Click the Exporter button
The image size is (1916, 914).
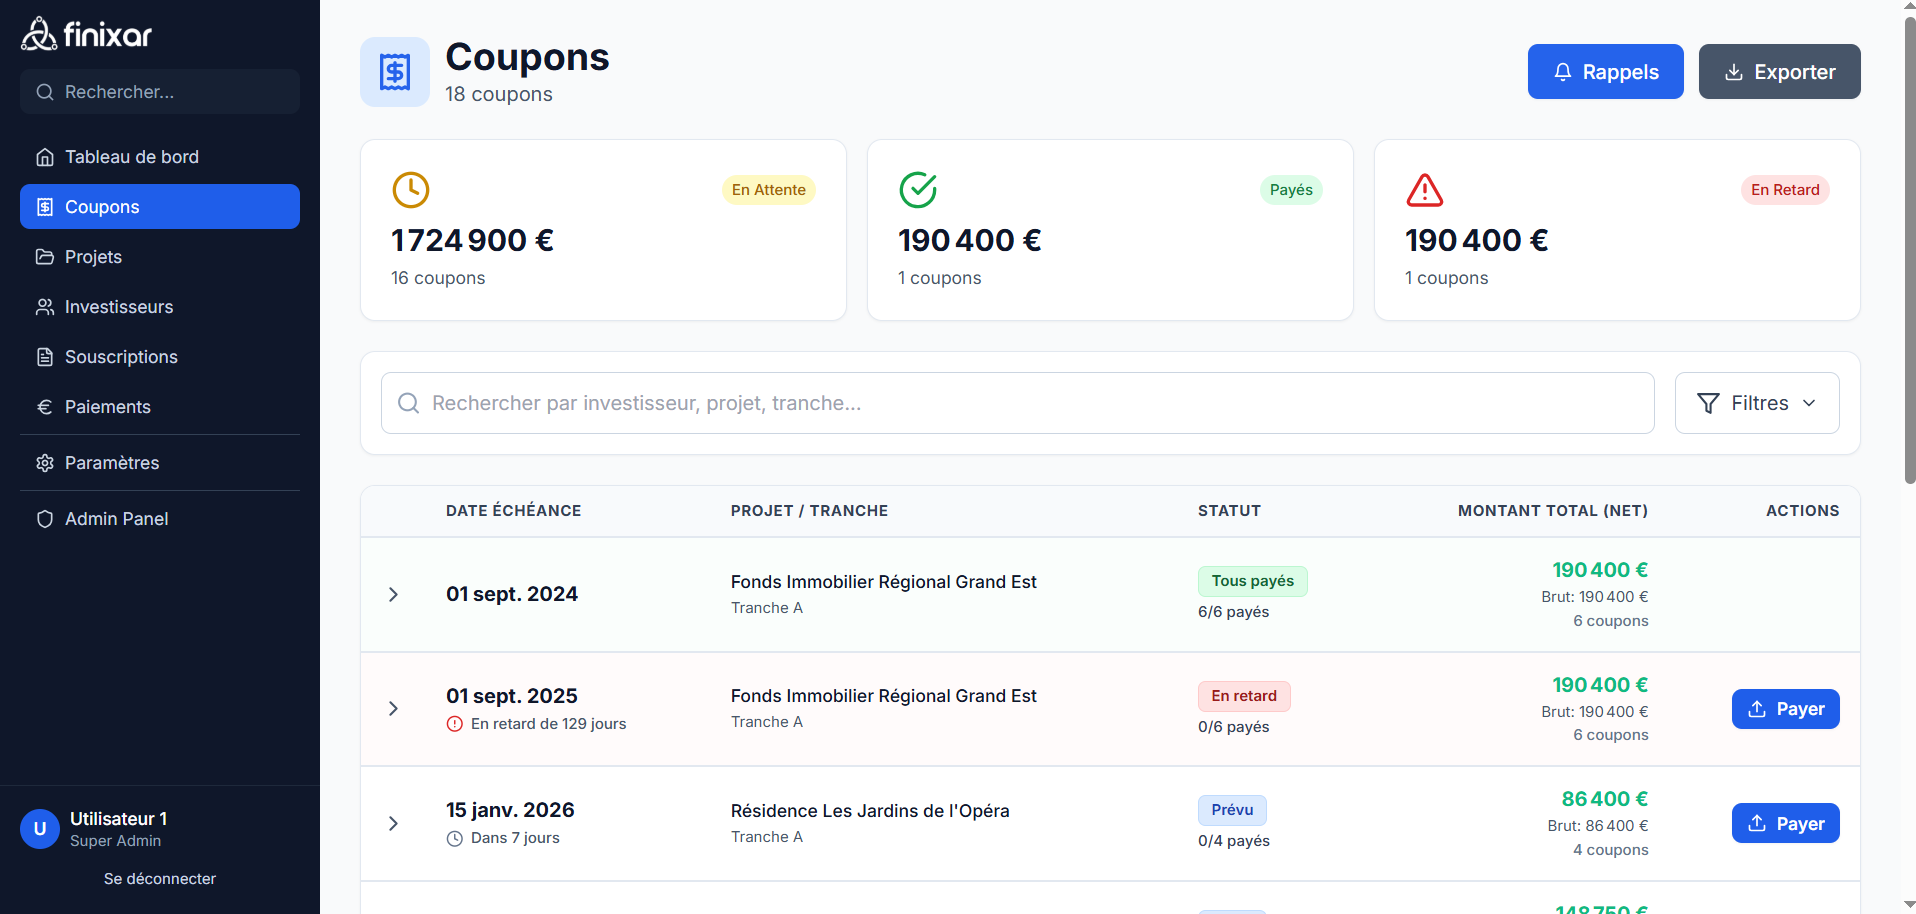(x=1779, y=71)
